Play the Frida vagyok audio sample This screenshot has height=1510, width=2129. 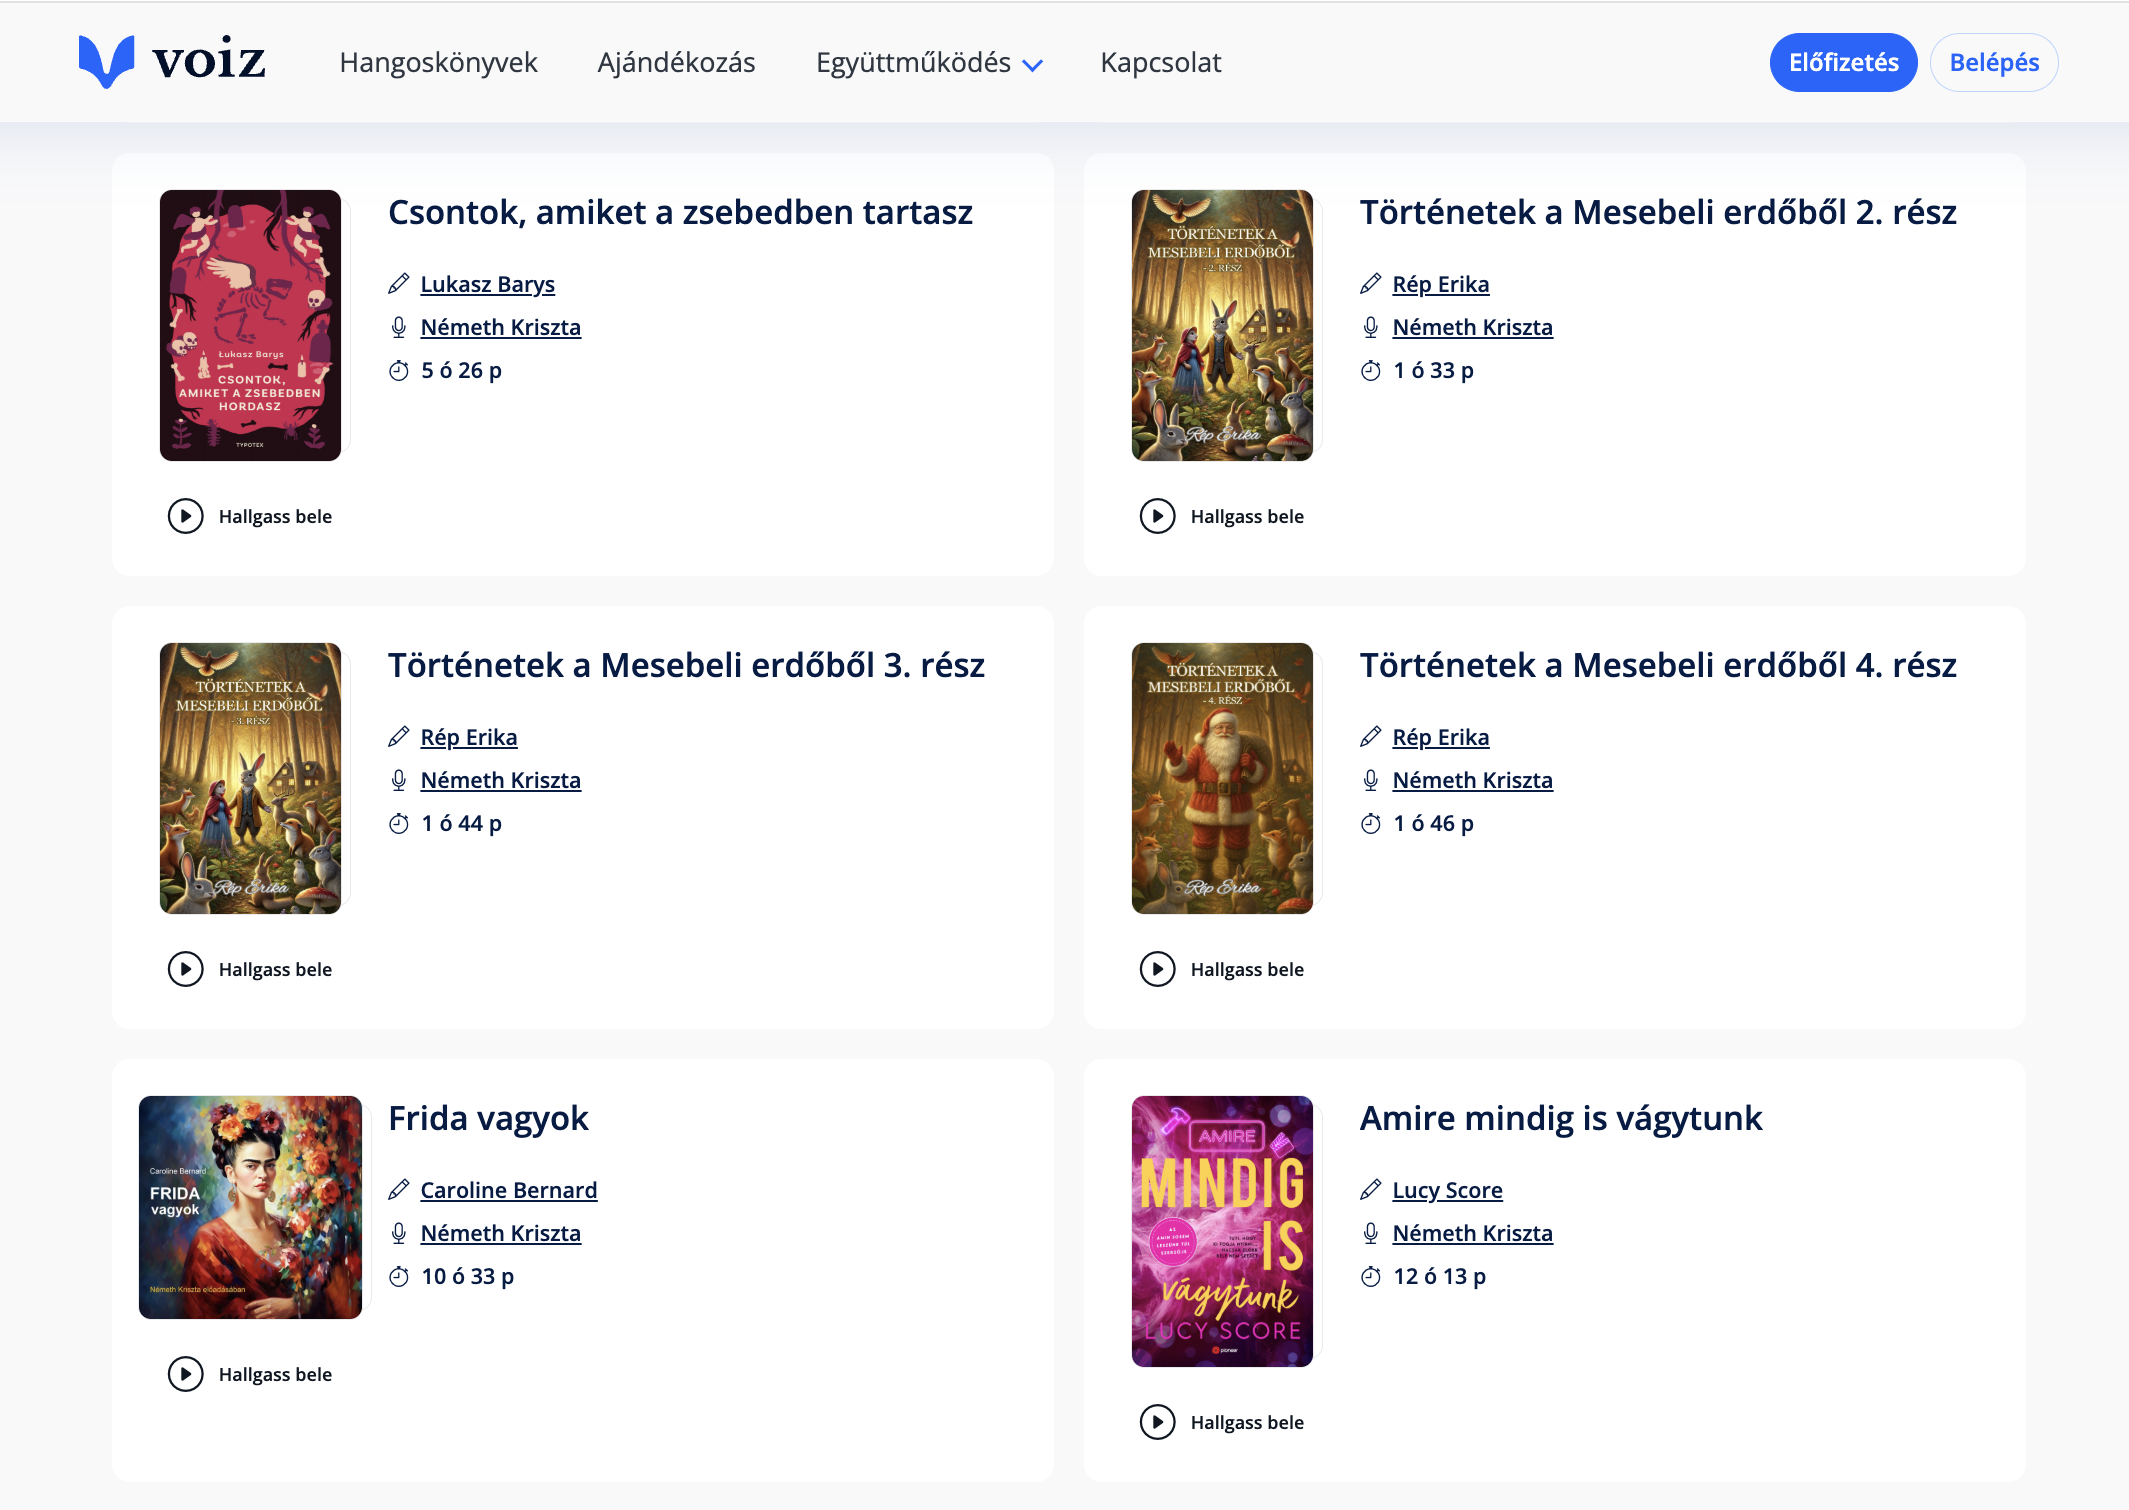click(186, 1374)
